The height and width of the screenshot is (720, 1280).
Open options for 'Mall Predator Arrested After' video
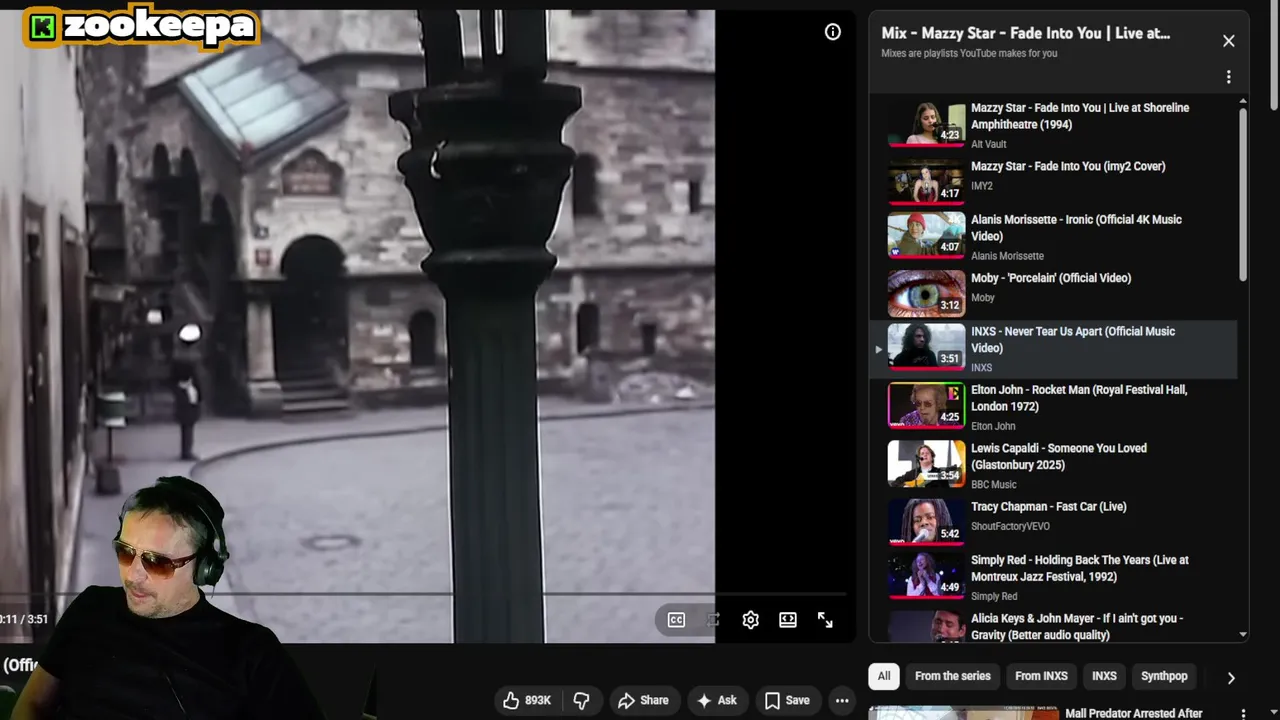point(1243,714)
